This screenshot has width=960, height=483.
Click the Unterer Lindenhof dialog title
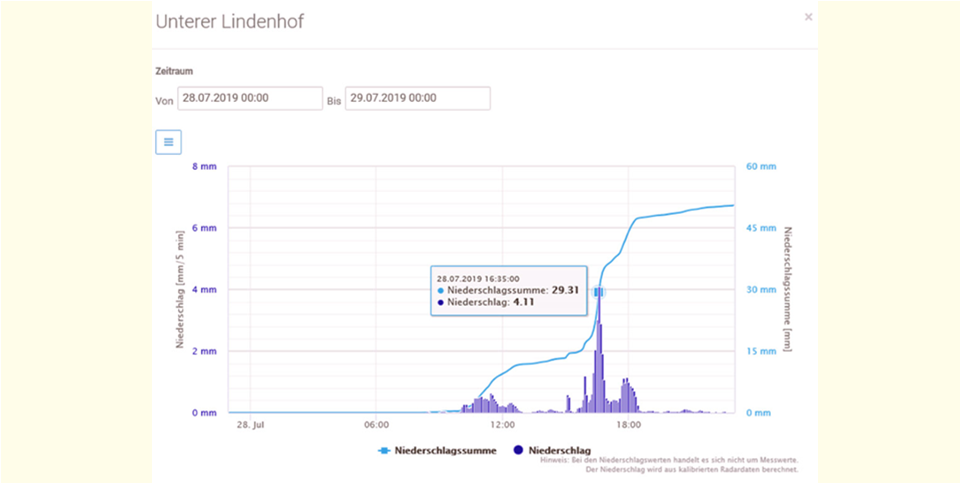(230, 21)
